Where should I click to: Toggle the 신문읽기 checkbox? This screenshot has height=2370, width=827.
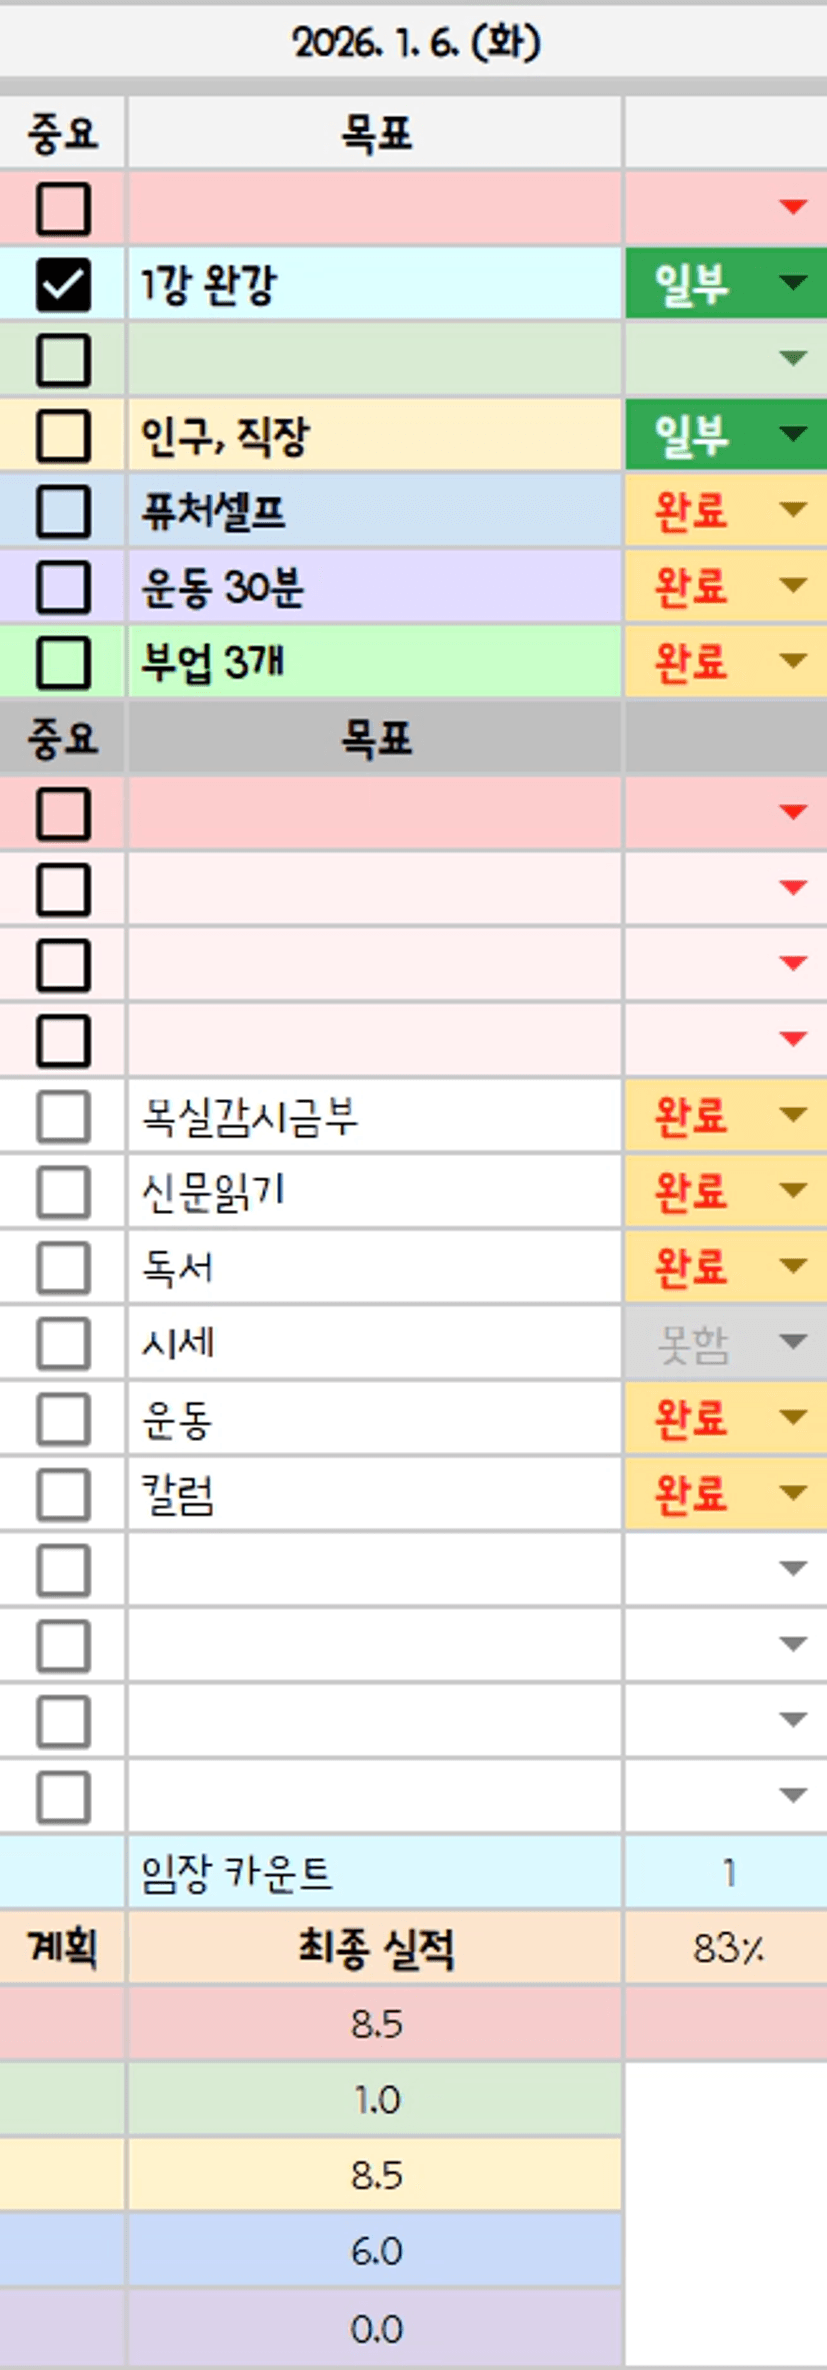pyautogui.click(x=63, y=1191)
